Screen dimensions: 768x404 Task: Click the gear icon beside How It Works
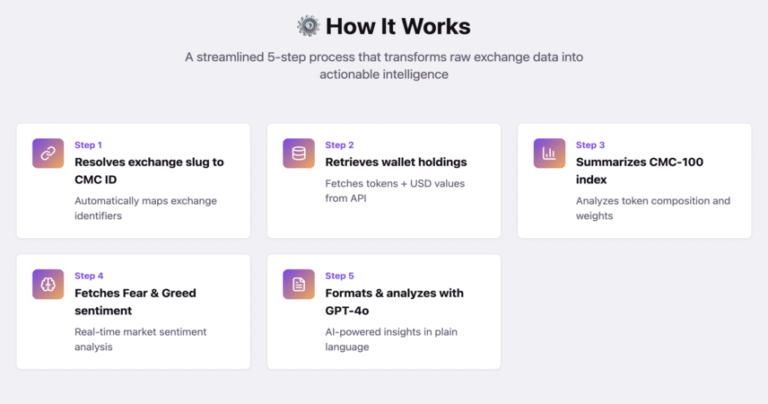309,26
